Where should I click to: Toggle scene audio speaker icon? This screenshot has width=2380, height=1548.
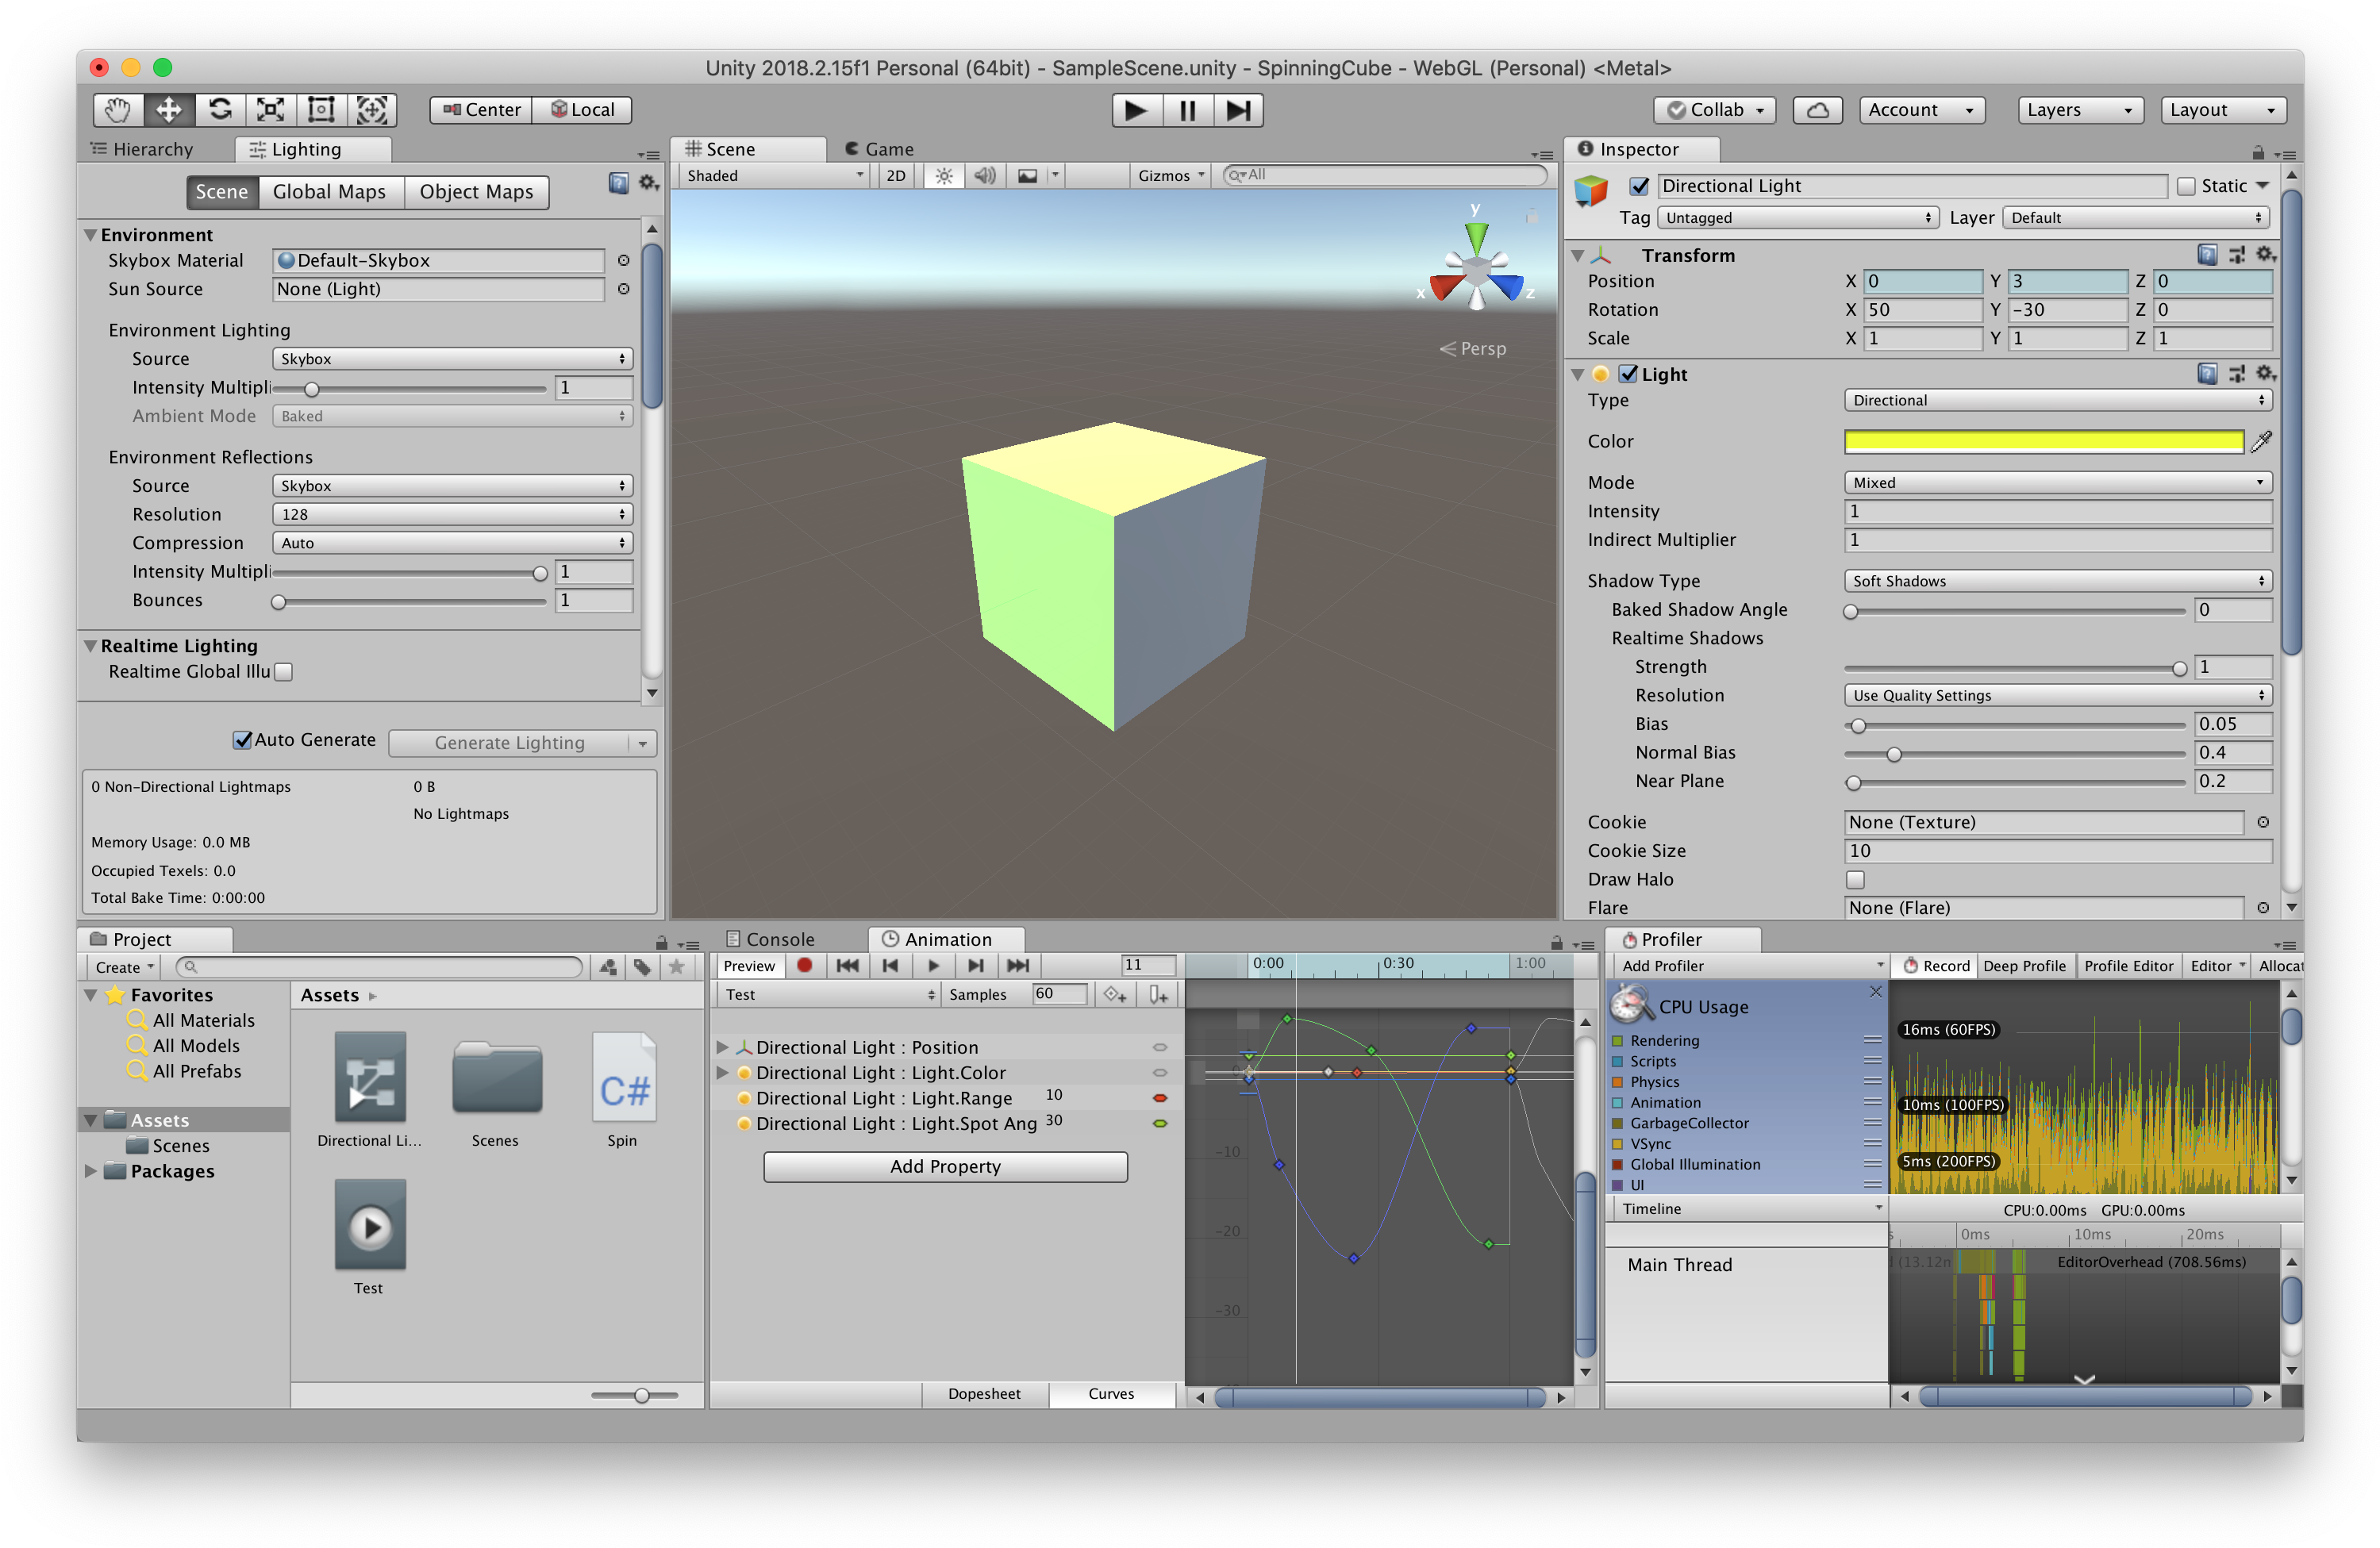(x=985, y=176)
